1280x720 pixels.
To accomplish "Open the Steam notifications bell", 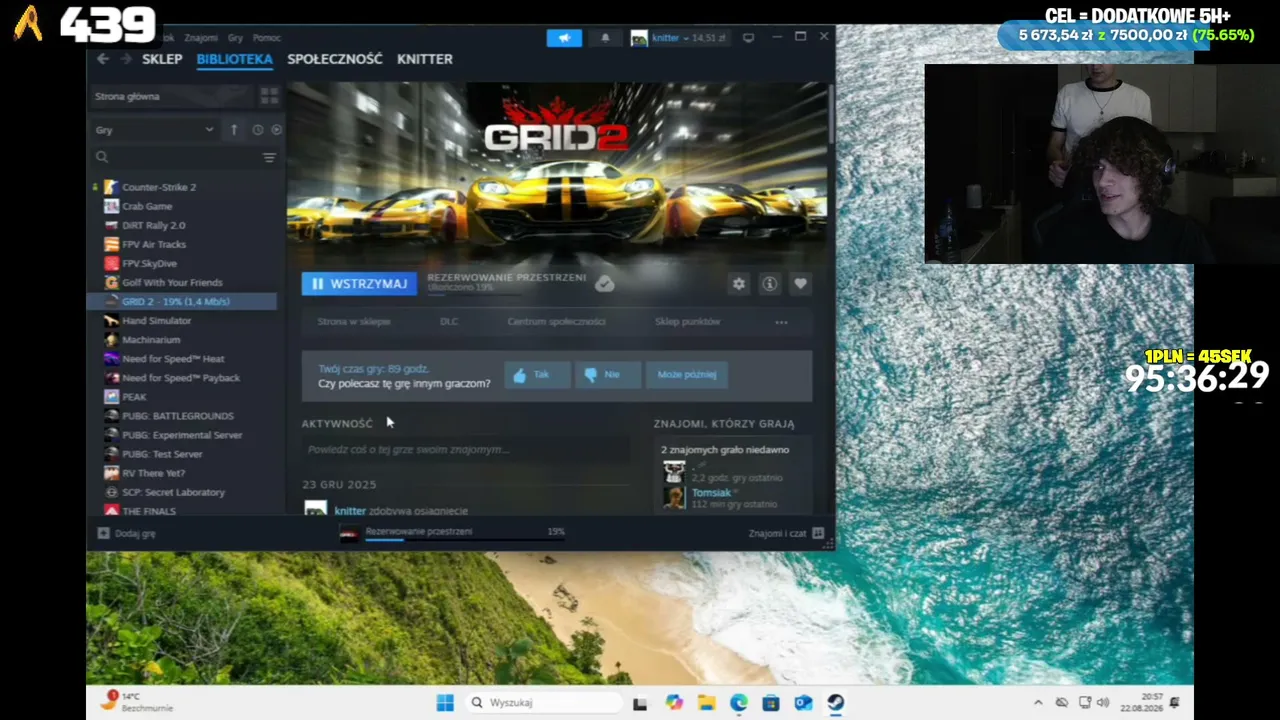I will [605, 38].
